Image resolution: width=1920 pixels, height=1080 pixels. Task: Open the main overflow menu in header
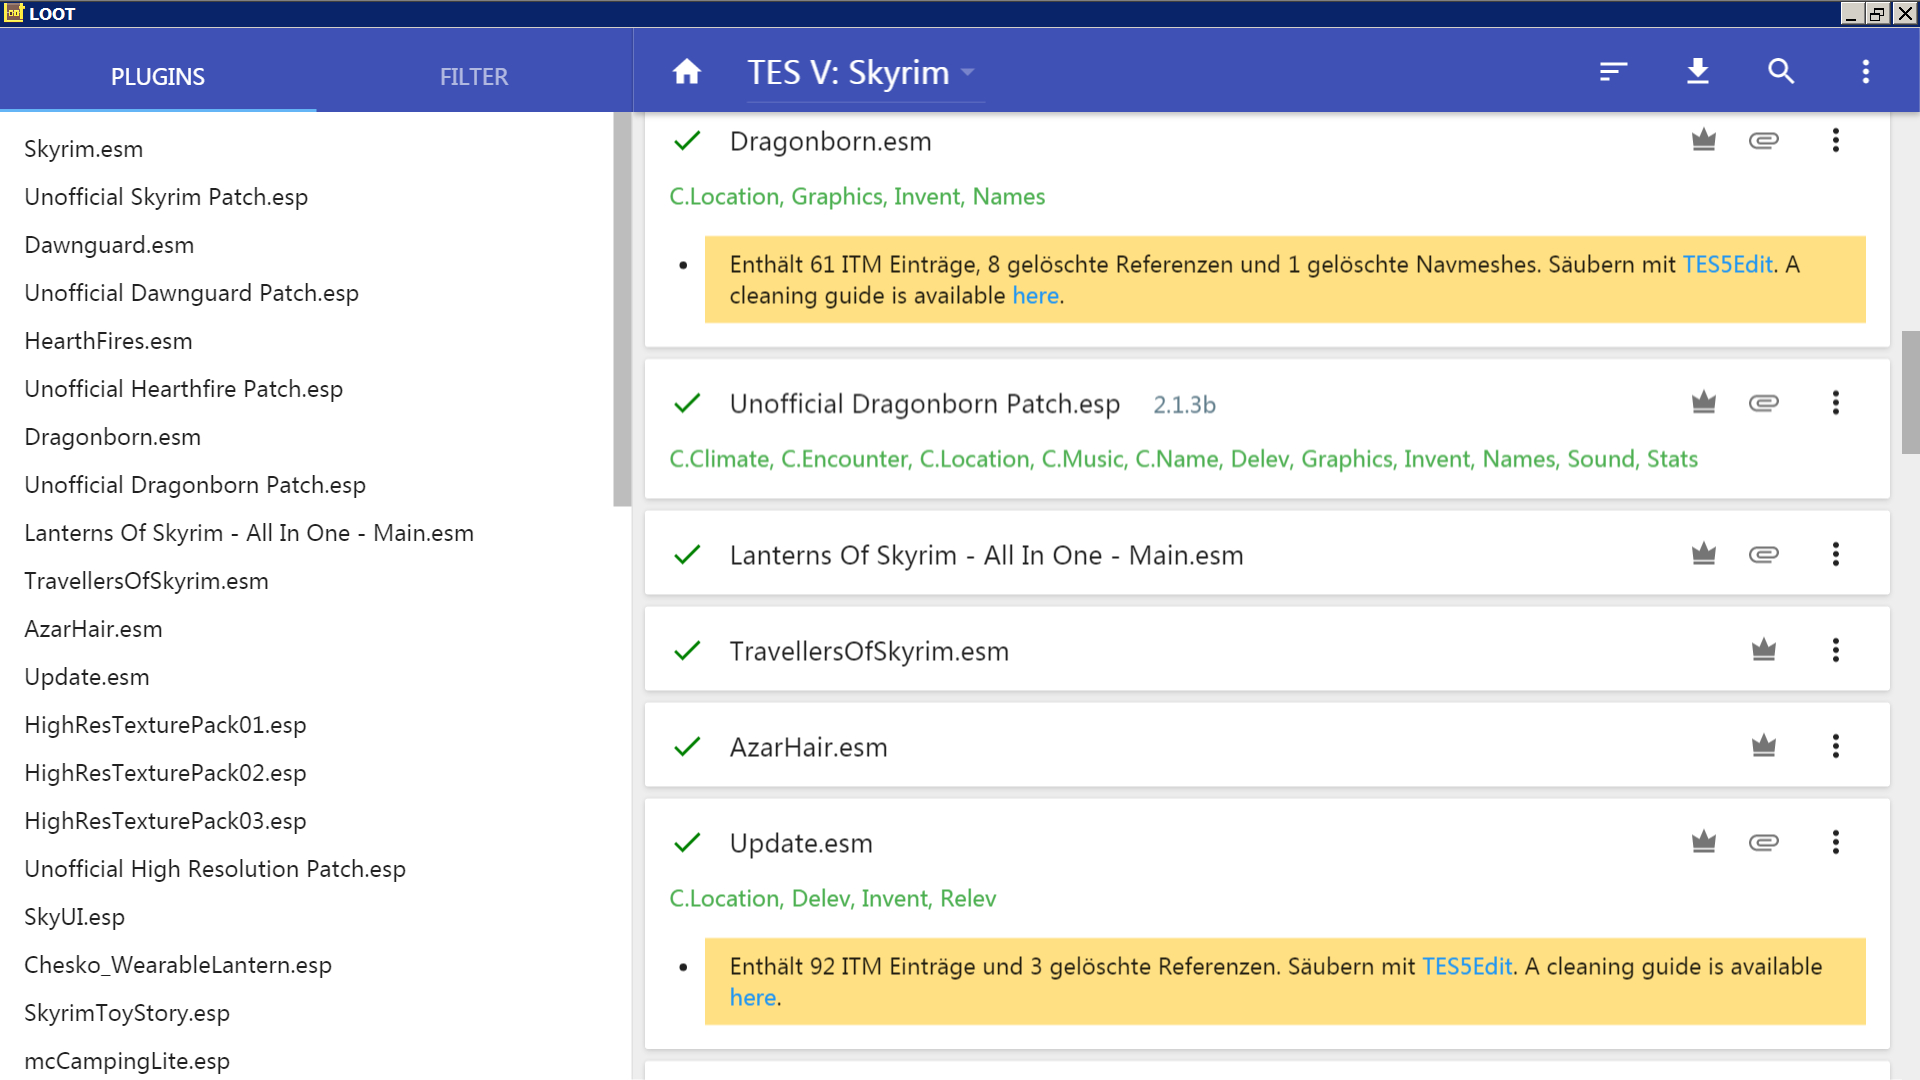point(1866,72)
